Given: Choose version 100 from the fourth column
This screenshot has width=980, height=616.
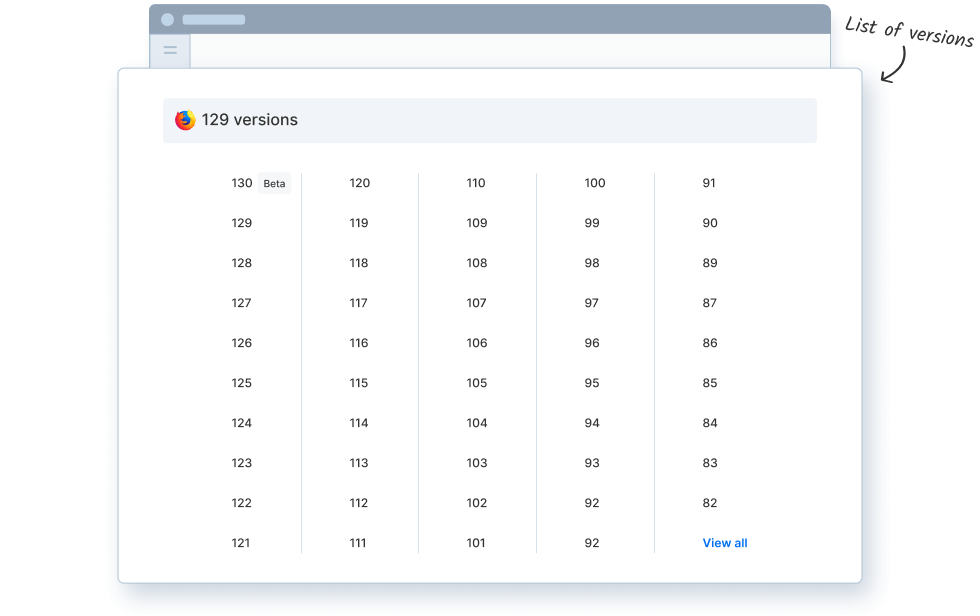Looking at the screenshot, I should pyautogui.click(x=594, y=183).
